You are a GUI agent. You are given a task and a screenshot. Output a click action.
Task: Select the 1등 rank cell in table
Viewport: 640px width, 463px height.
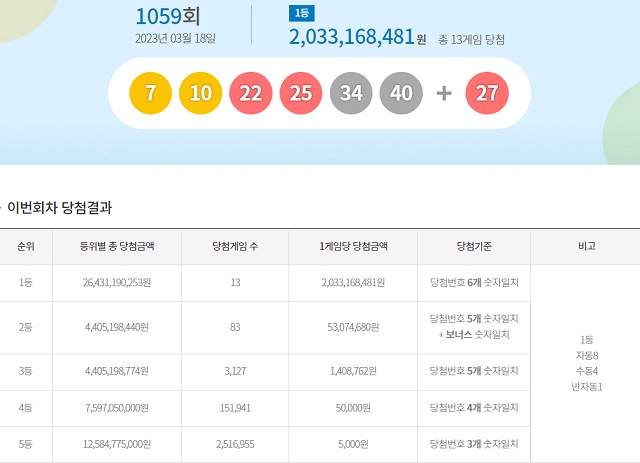point(25,283)
